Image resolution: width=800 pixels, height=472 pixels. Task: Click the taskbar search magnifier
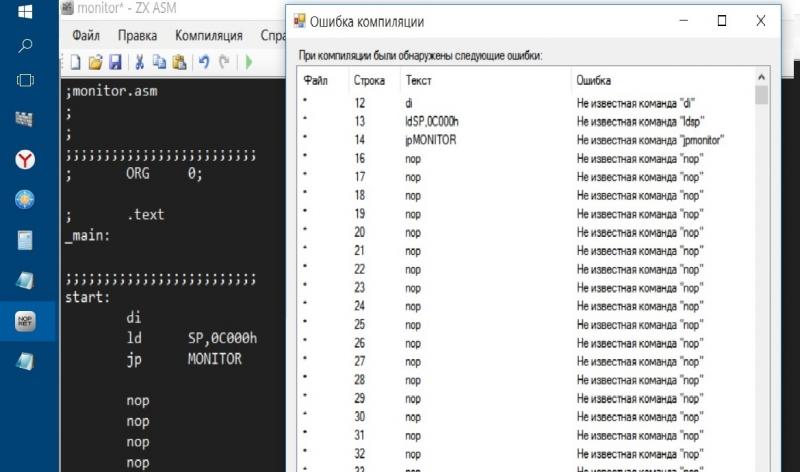pyautogui.click(x=25, y=45)
